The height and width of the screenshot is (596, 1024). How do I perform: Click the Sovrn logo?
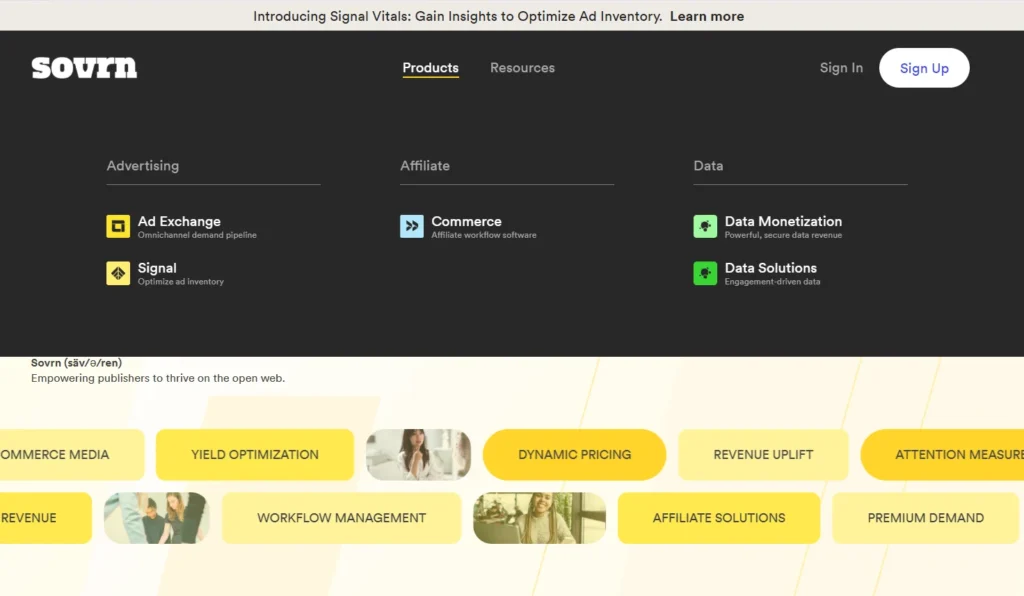84,68
